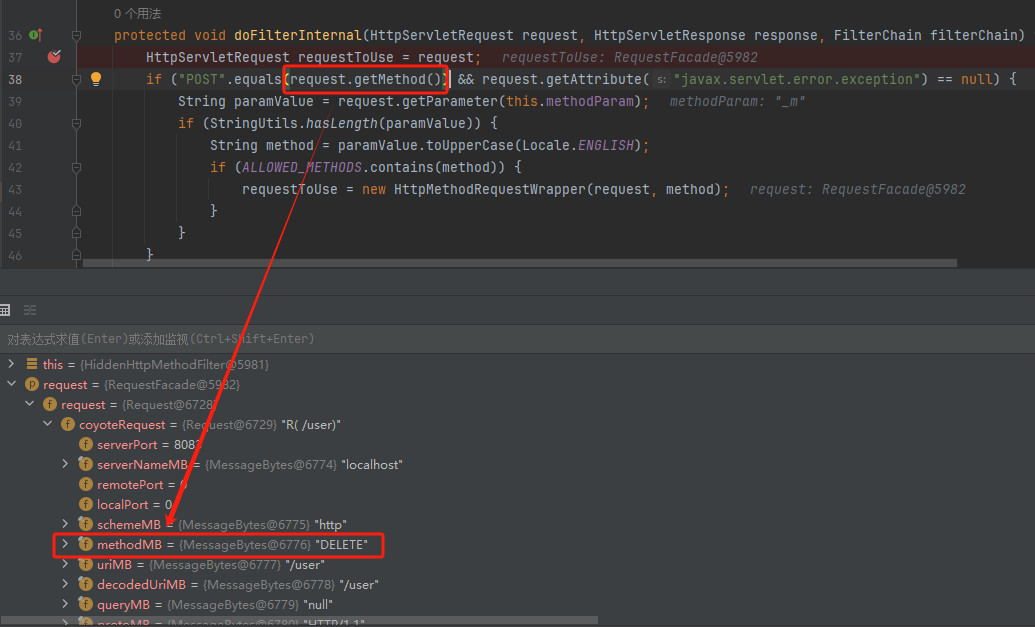Expand the queryMB node
The width and height of the screenshot is (1035, 627).
tap(65, 604)
